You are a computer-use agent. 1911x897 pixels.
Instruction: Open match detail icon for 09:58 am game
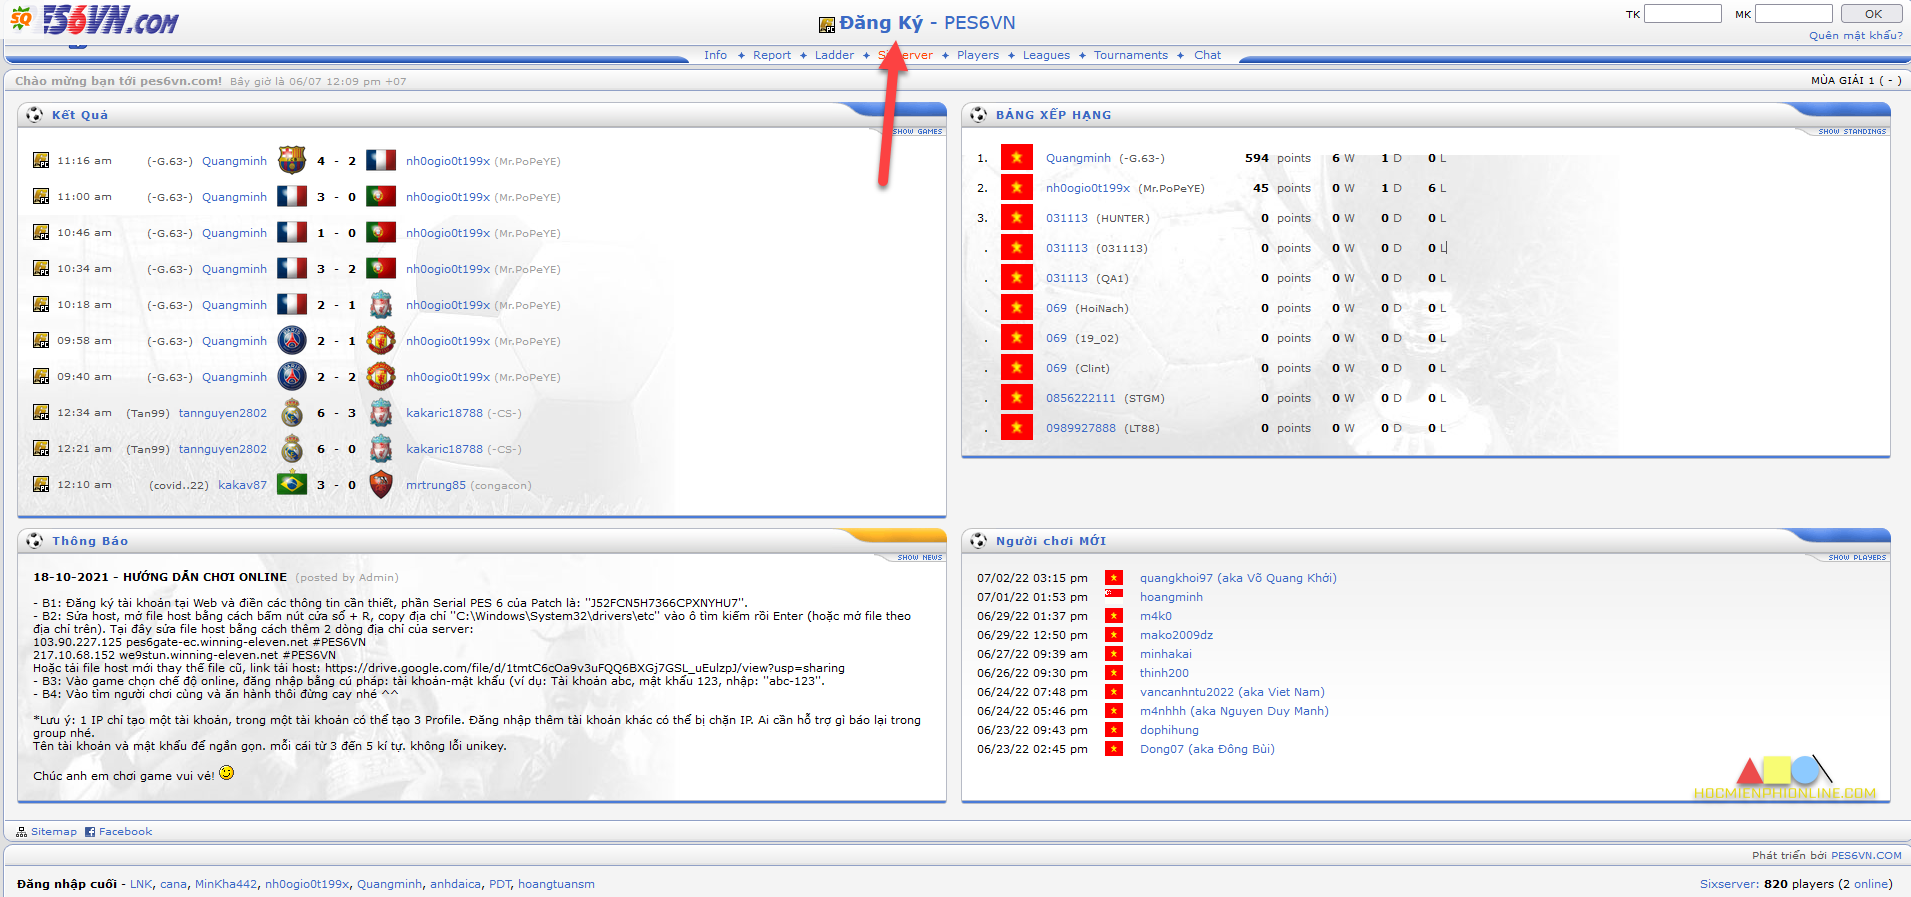click(41, 340)
